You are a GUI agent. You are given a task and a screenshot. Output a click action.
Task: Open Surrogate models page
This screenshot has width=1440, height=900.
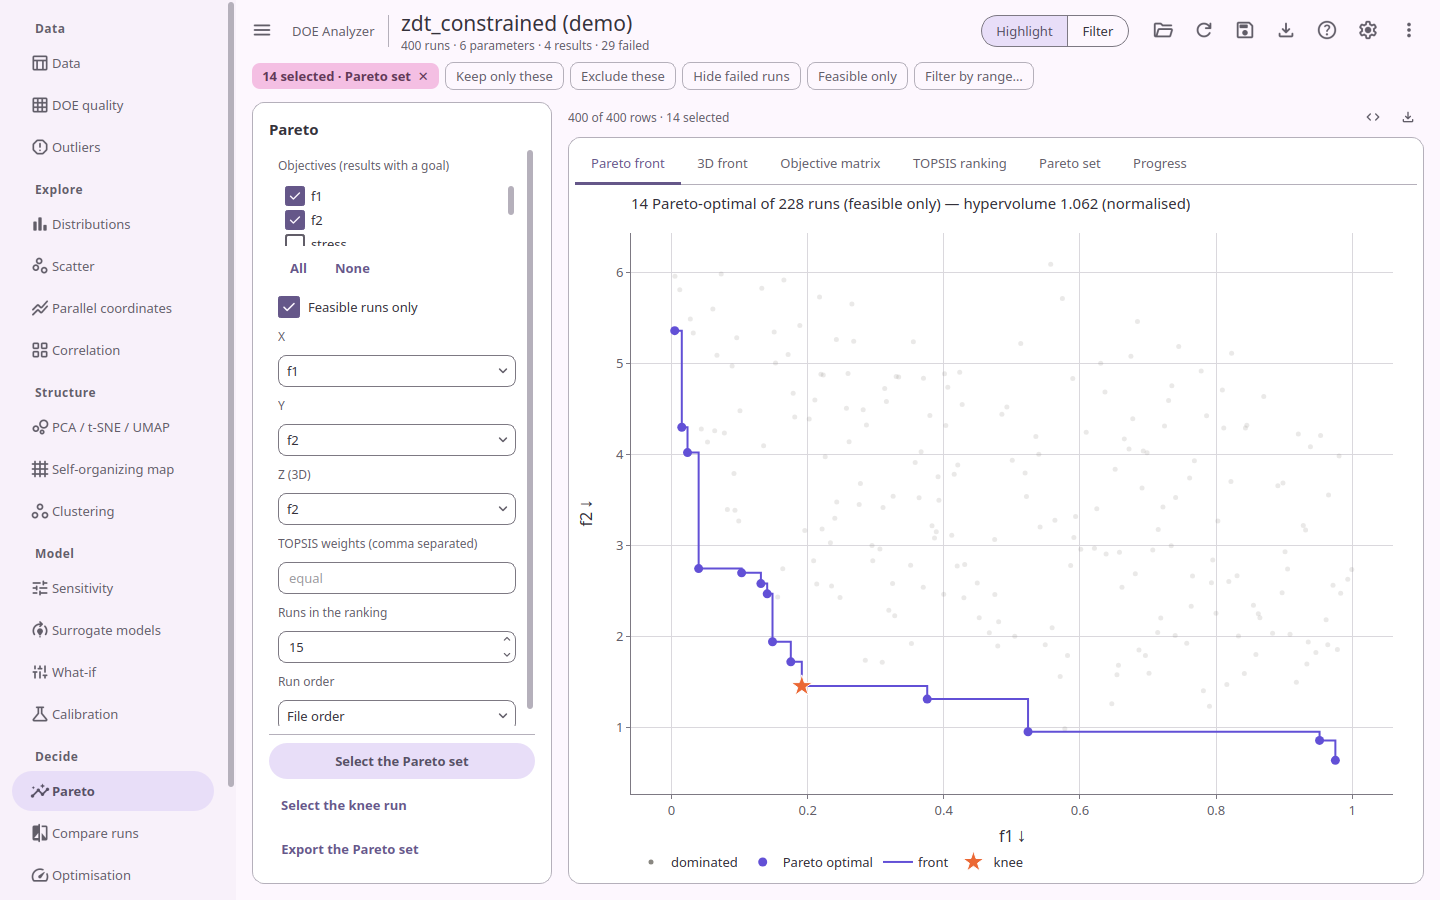113,630
